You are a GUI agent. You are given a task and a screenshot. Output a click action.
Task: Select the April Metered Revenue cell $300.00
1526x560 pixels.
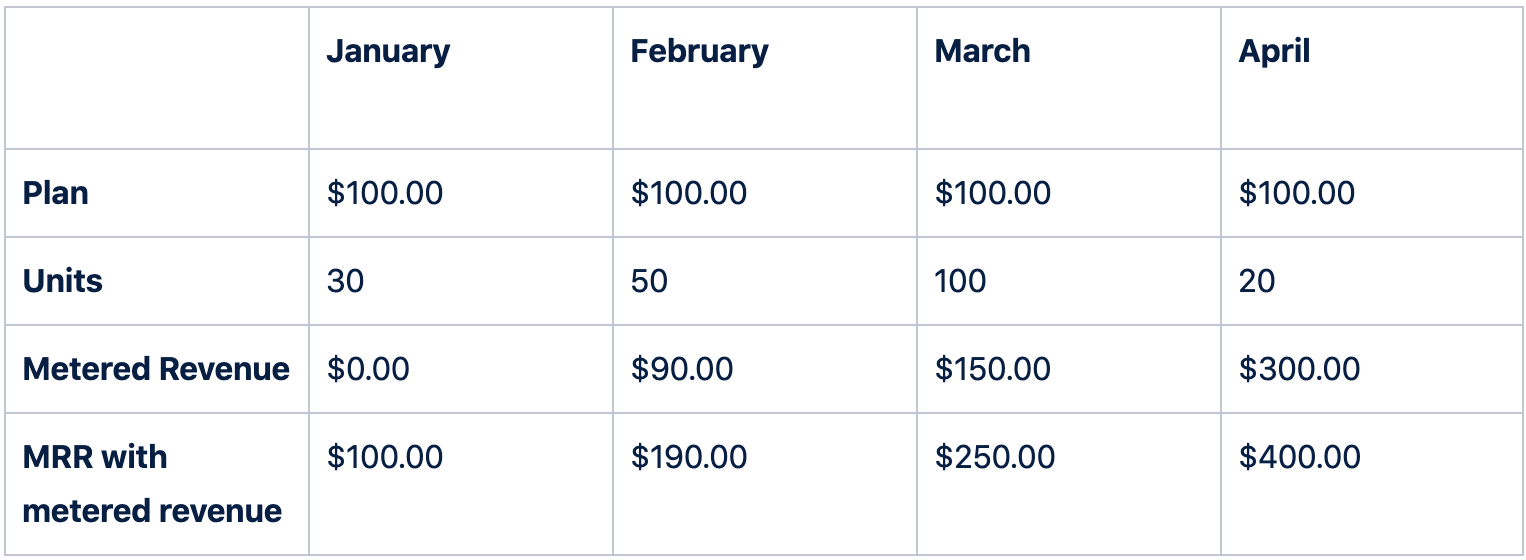pos(1299,369)
